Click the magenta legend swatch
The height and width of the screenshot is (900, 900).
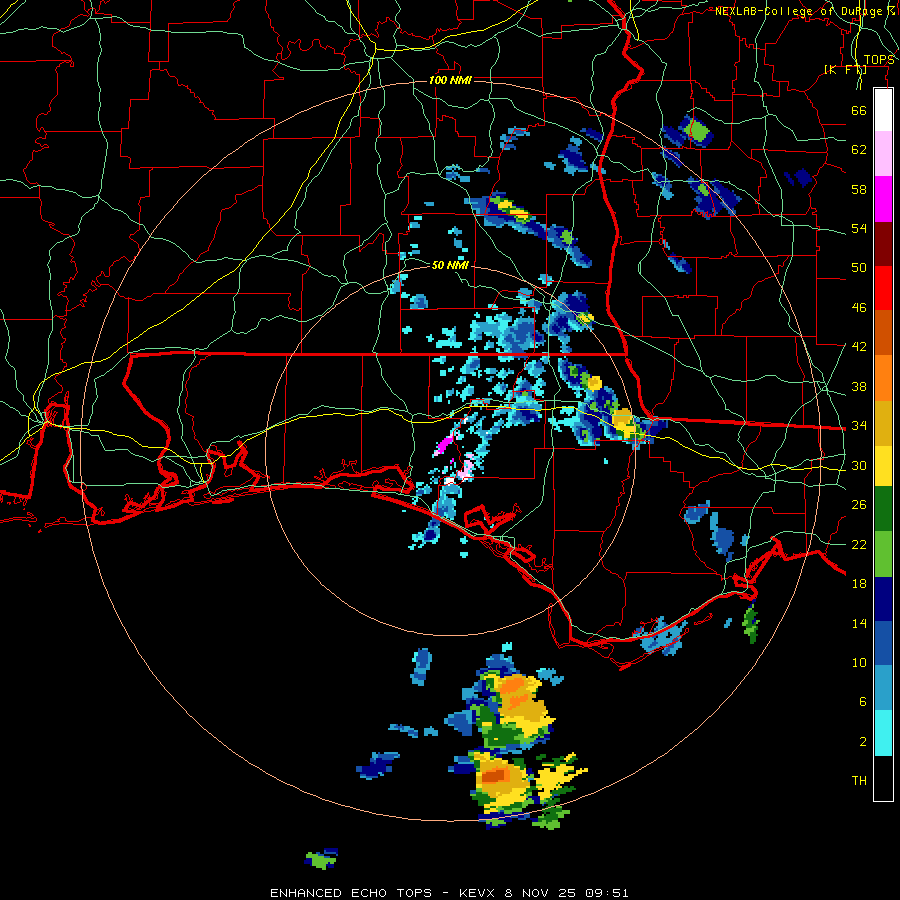pos(883,199)
